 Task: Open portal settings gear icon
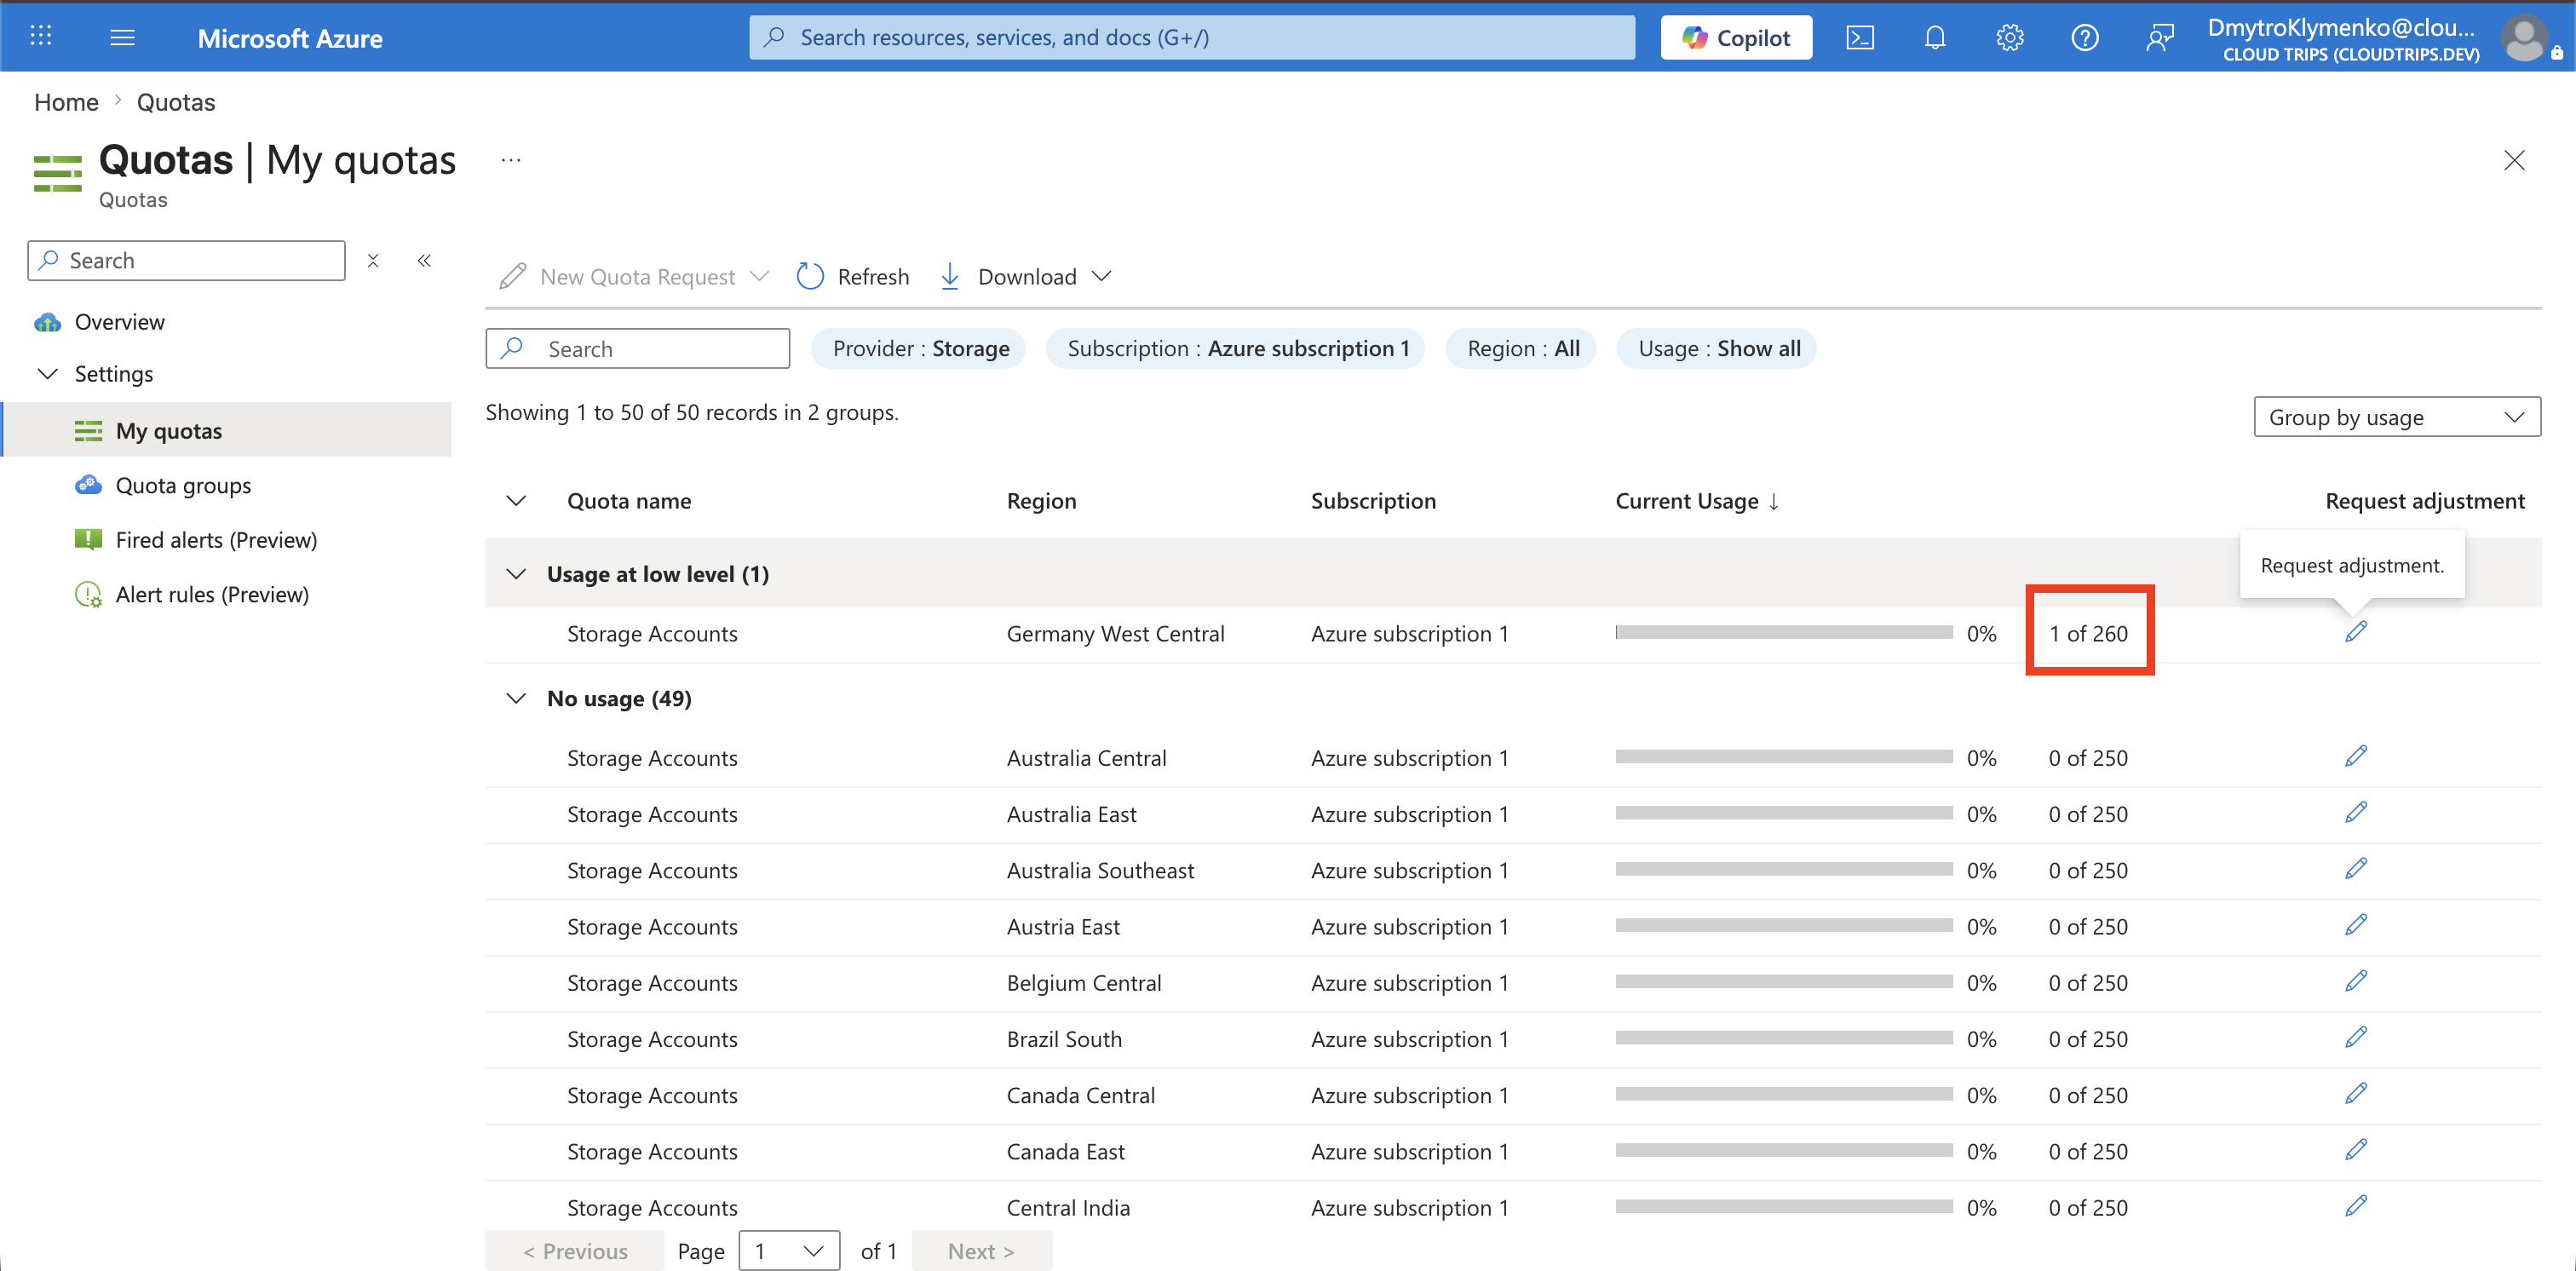click(x=2009, y=38)
